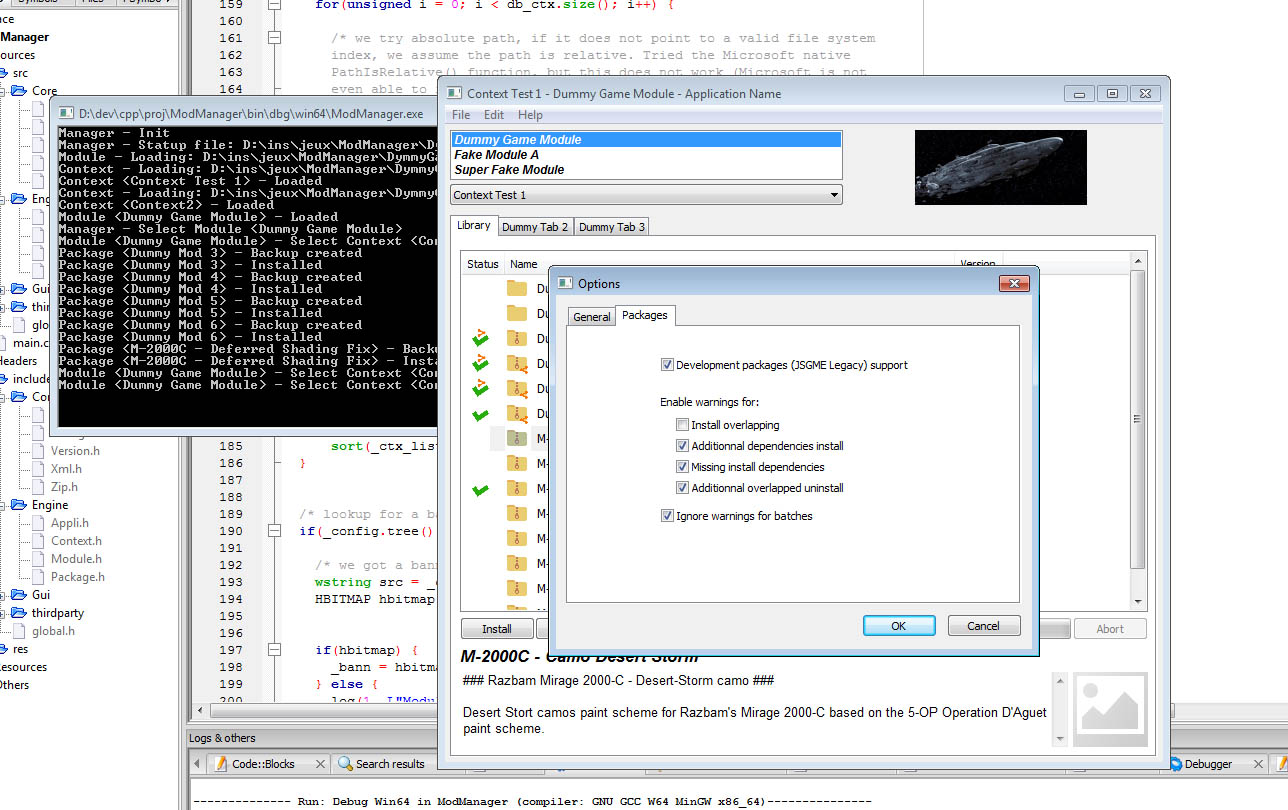Screen dimensions: 1288x810
Task: Open Appli.h in the project tree
Action: click(x=70, y=523)
